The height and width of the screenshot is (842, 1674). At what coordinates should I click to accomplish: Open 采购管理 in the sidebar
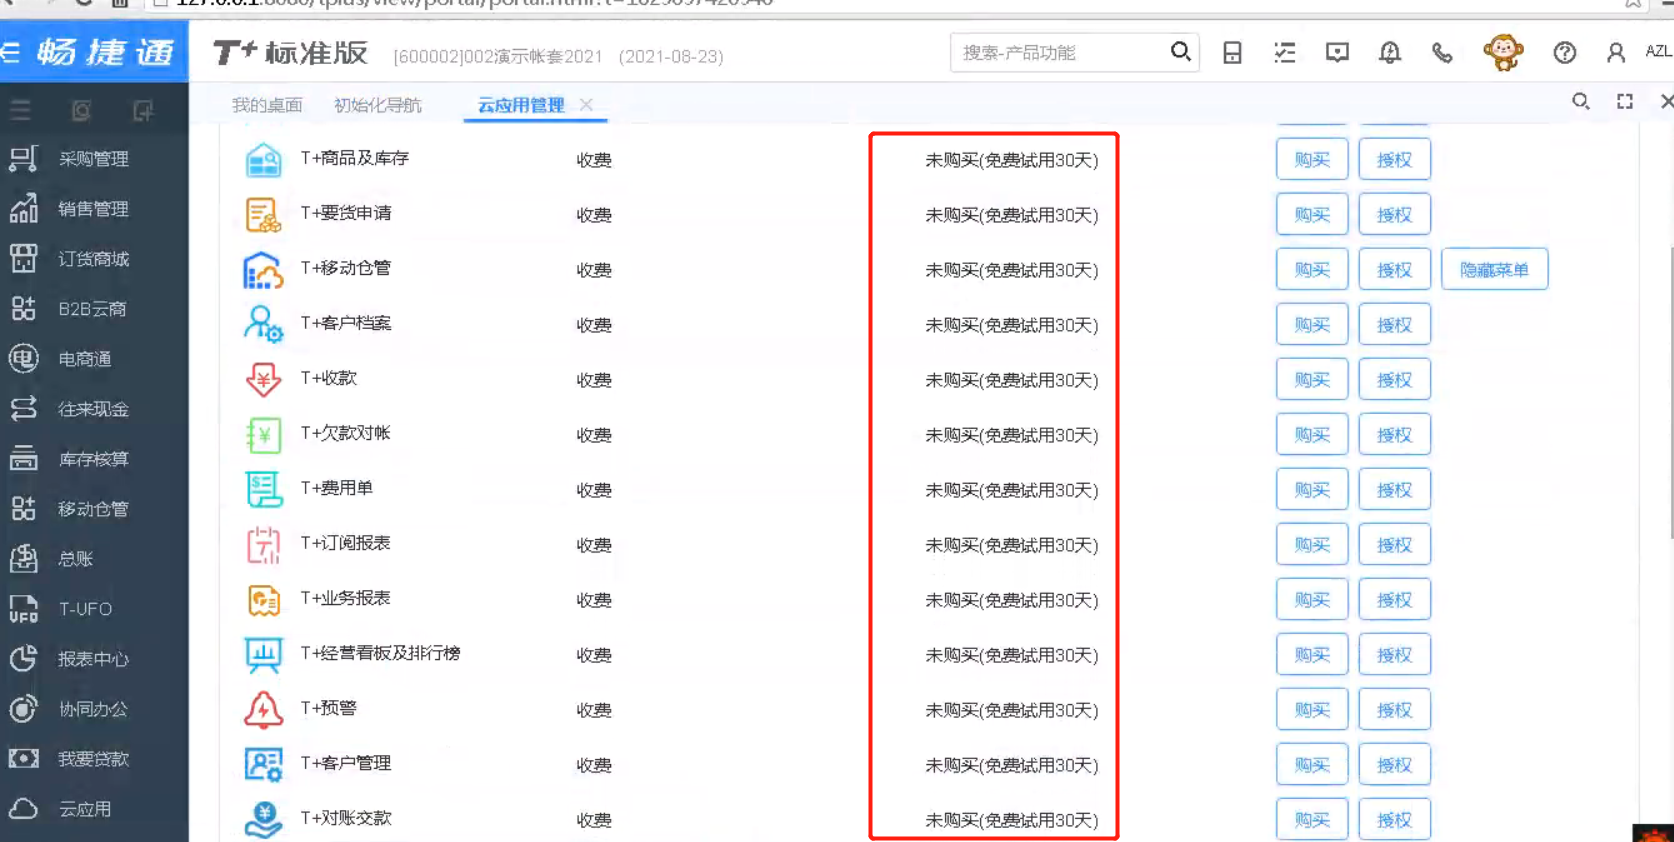(x=93, y=159)
